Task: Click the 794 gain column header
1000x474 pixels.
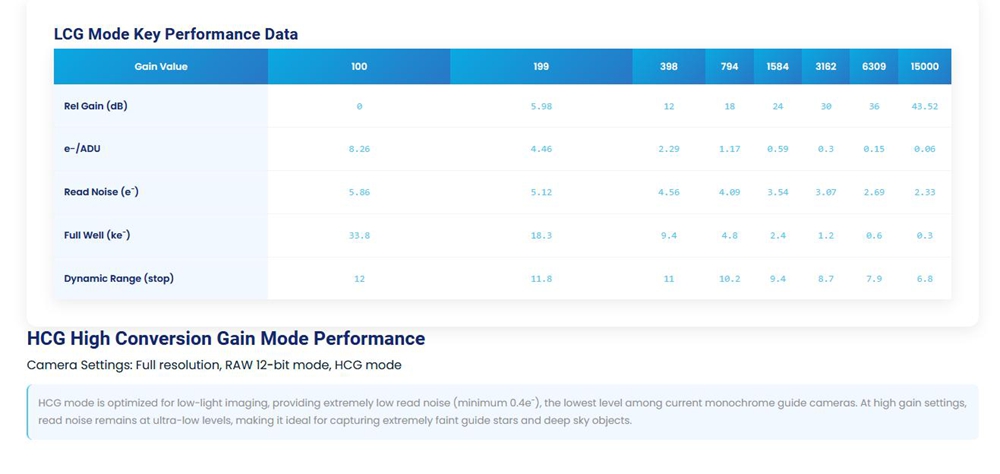Action: tap(729, 67)
